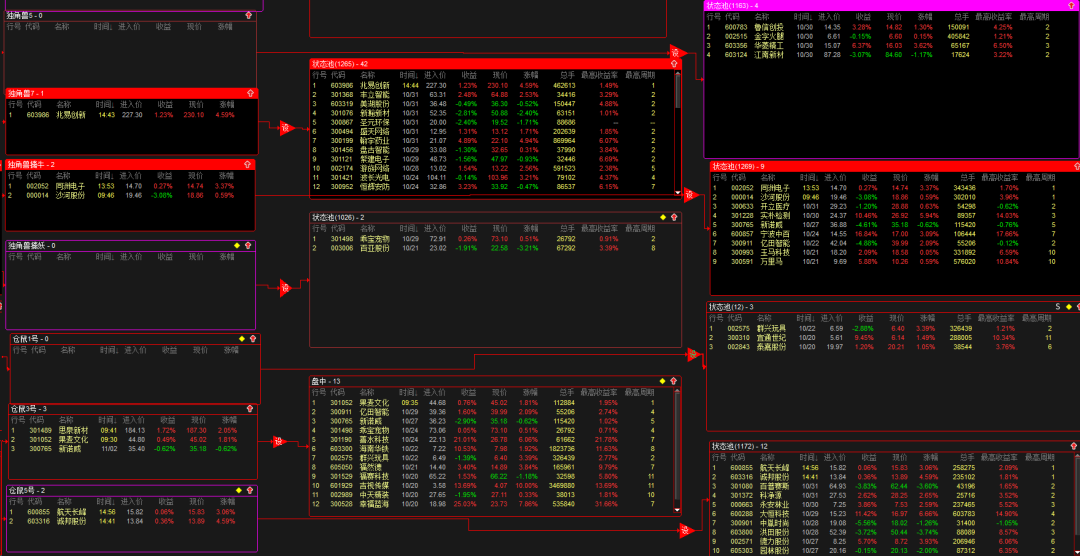Viewport: 1080px width, 556px height.
Task: Select 兆易创新 row in 状态池(1265)
Action: [x=375, y=86]
